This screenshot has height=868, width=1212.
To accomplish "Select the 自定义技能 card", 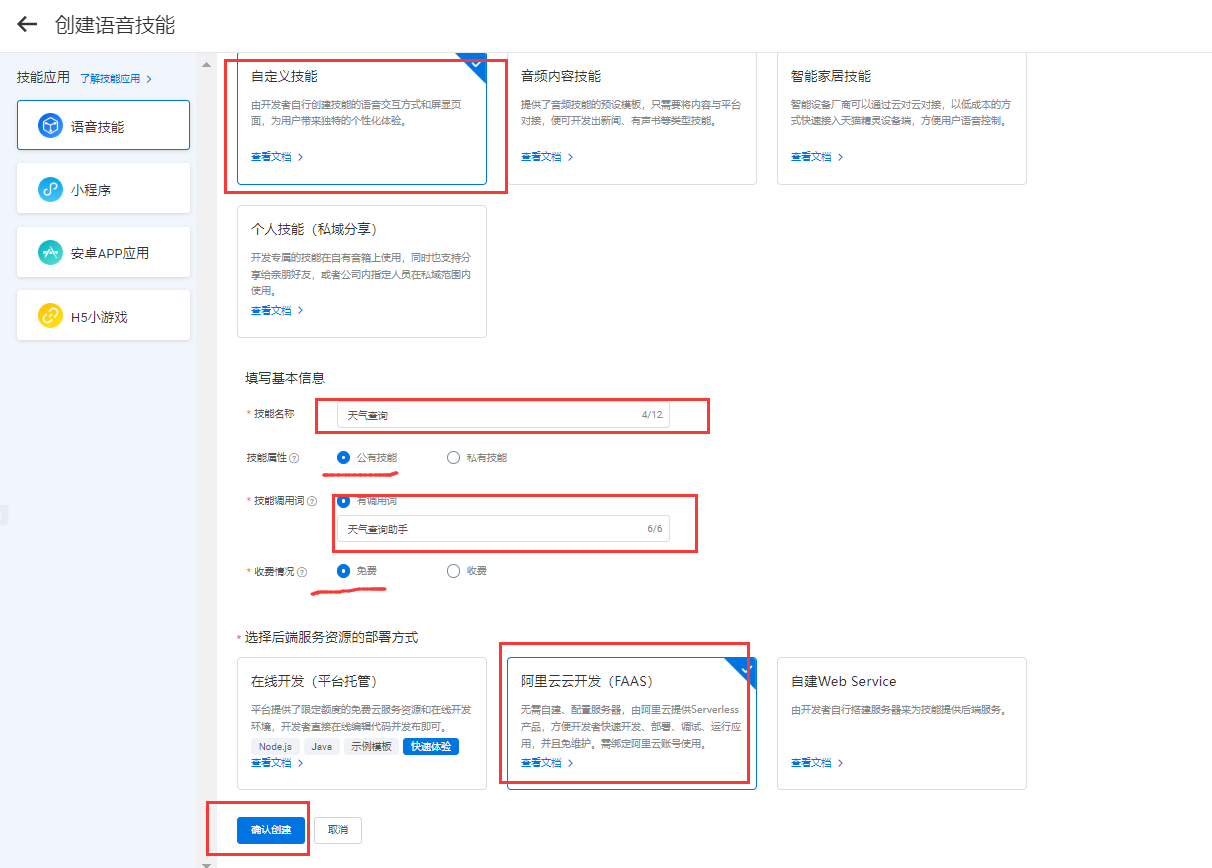I will 362,119.
